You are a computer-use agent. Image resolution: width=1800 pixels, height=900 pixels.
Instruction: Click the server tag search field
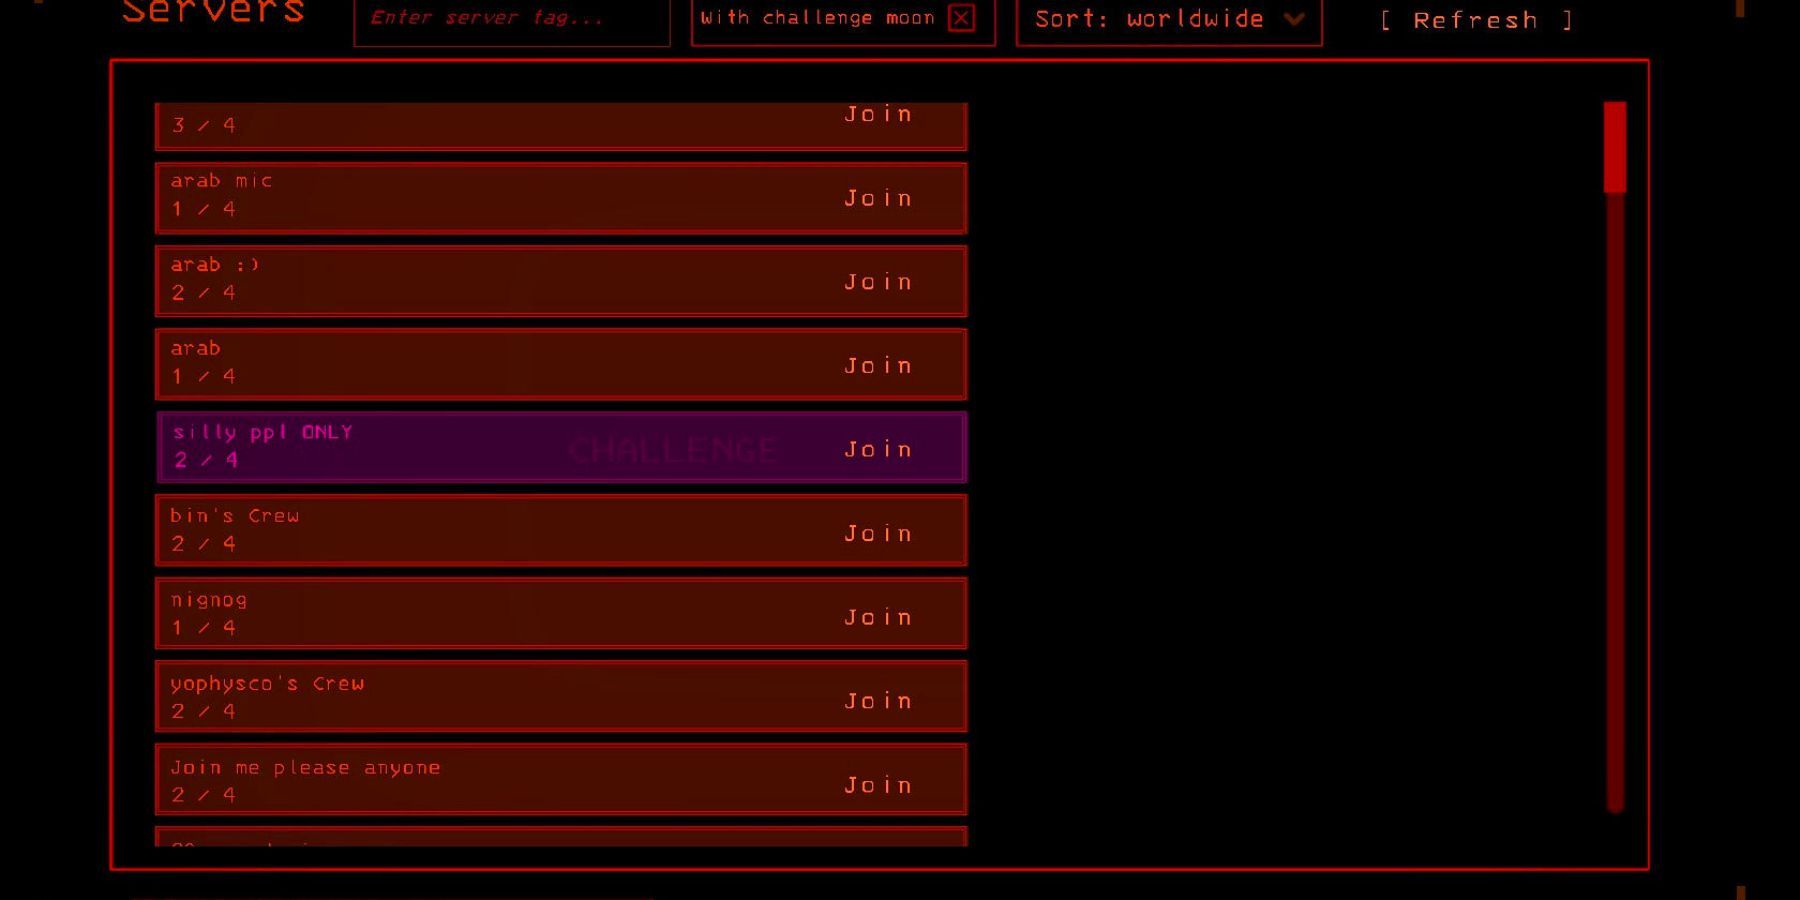tap(512, 18)
